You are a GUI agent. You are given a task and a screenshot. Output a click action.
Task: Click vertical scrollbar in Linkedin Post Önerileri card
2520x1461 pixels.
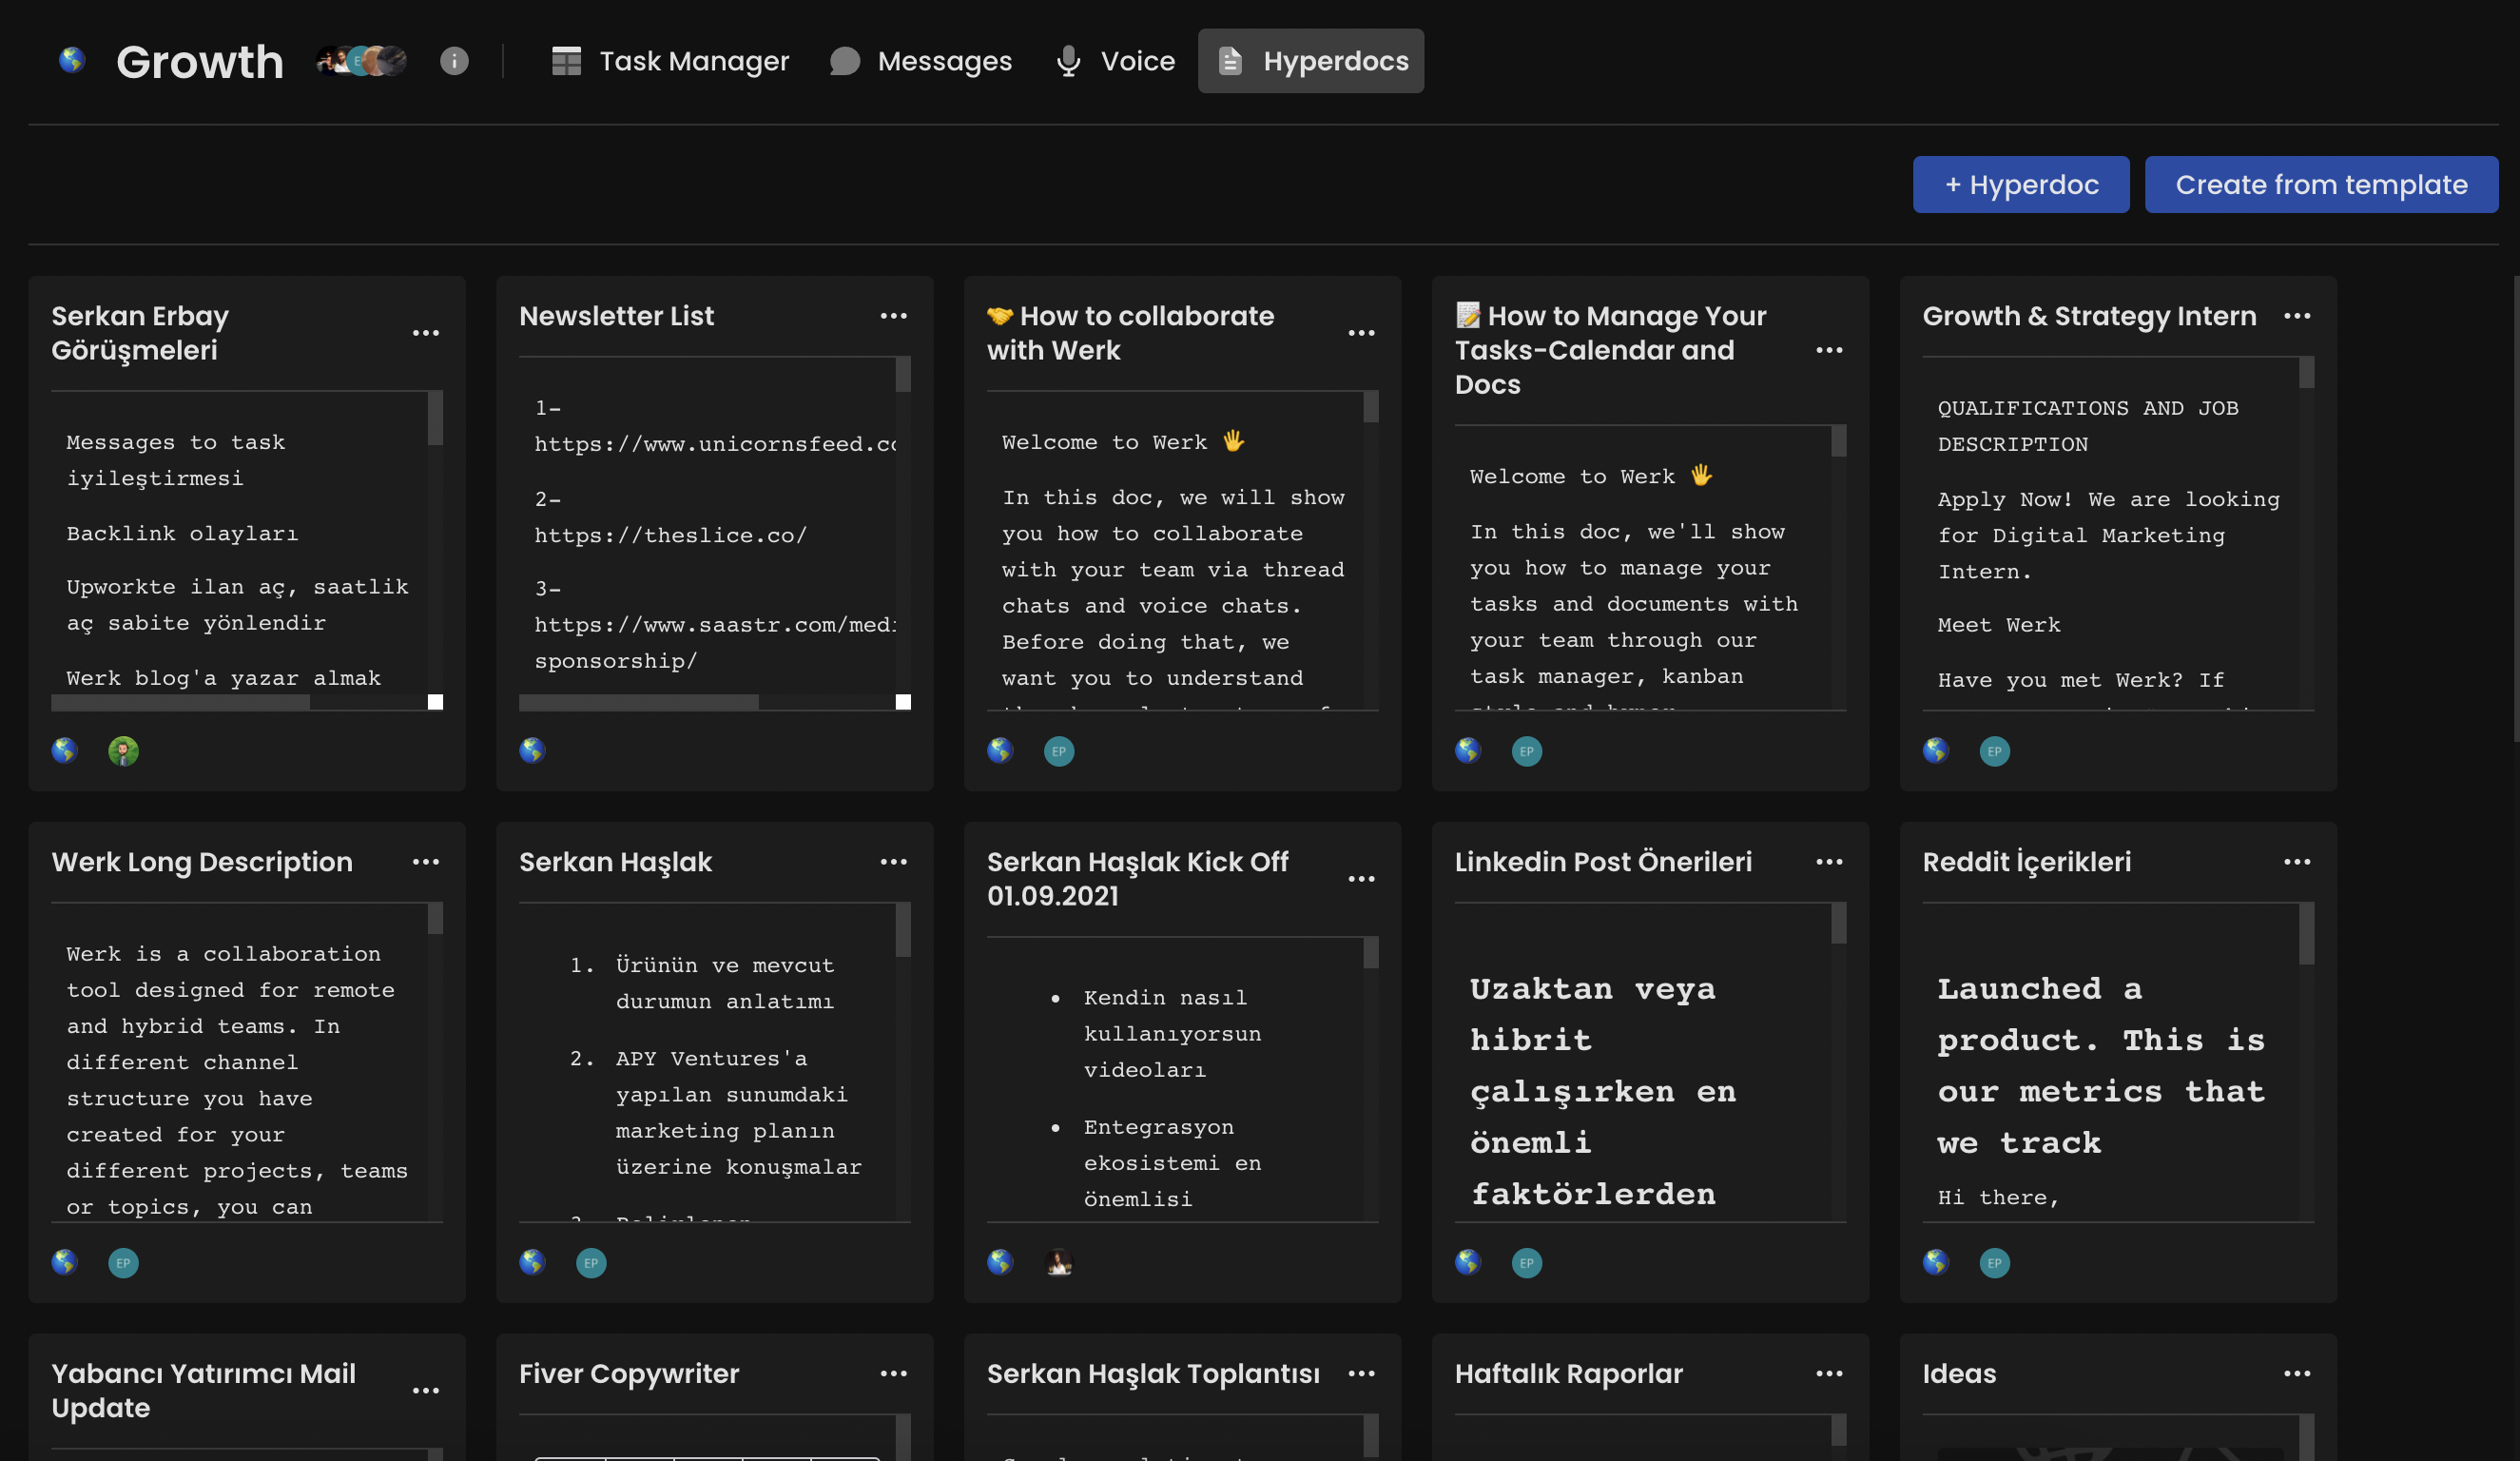[x=1838, y=924]
